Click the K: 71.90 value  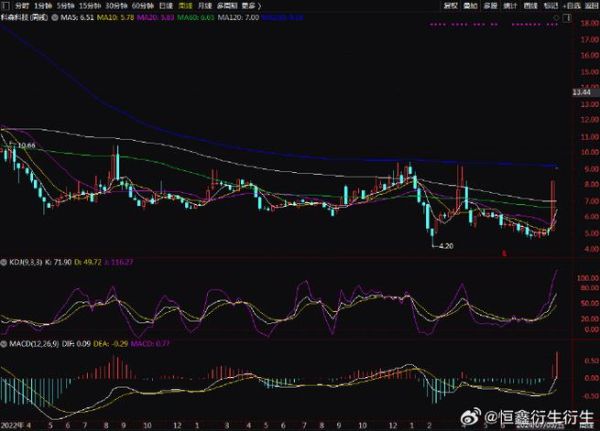[58, 262]
